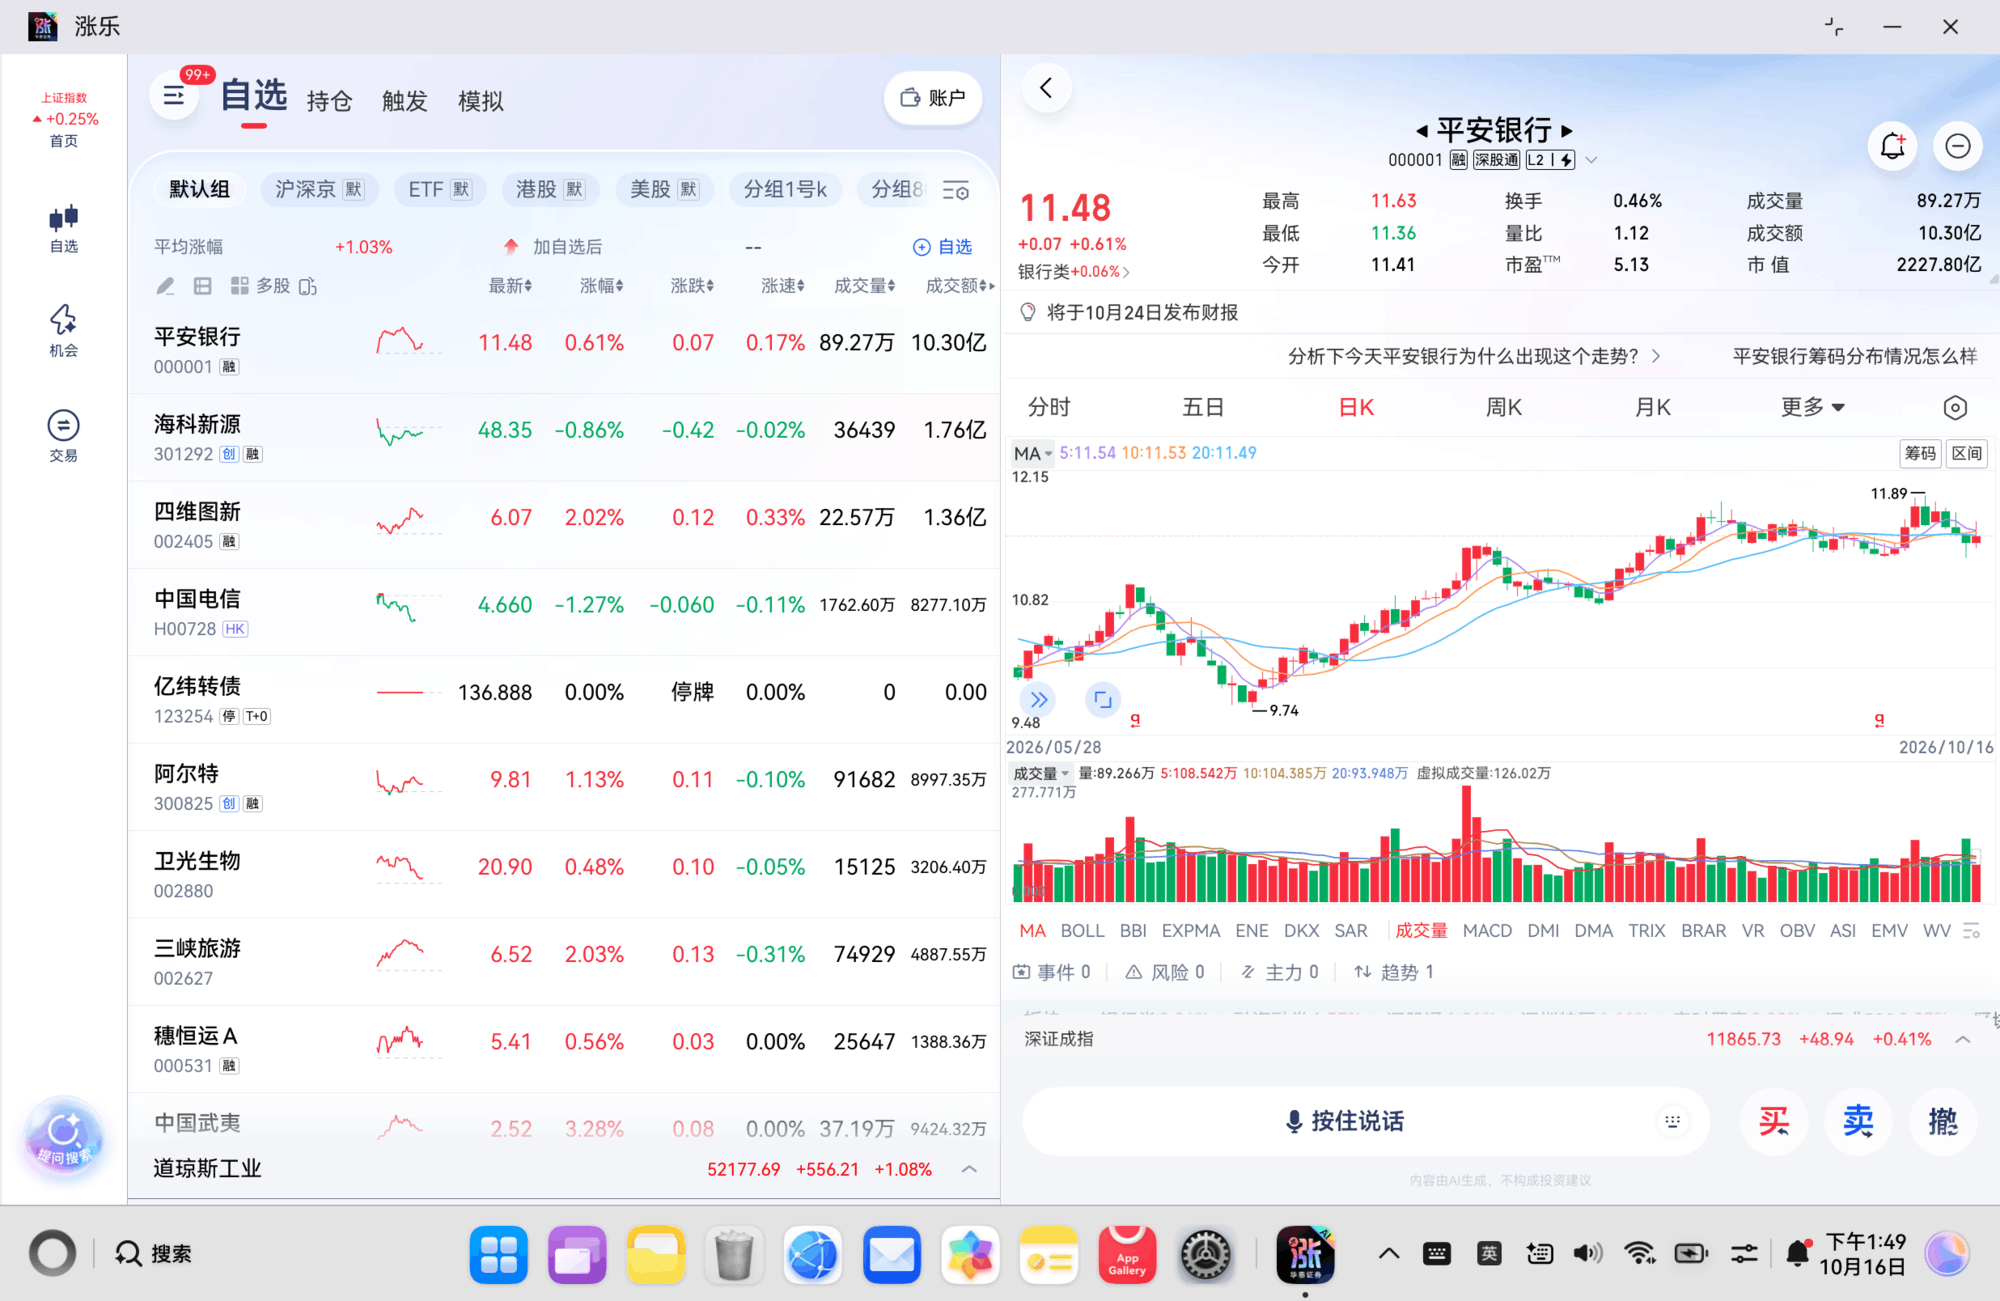Select the 沪深京 group tab
The image size is (2000, 1301).
coord(319,189)
